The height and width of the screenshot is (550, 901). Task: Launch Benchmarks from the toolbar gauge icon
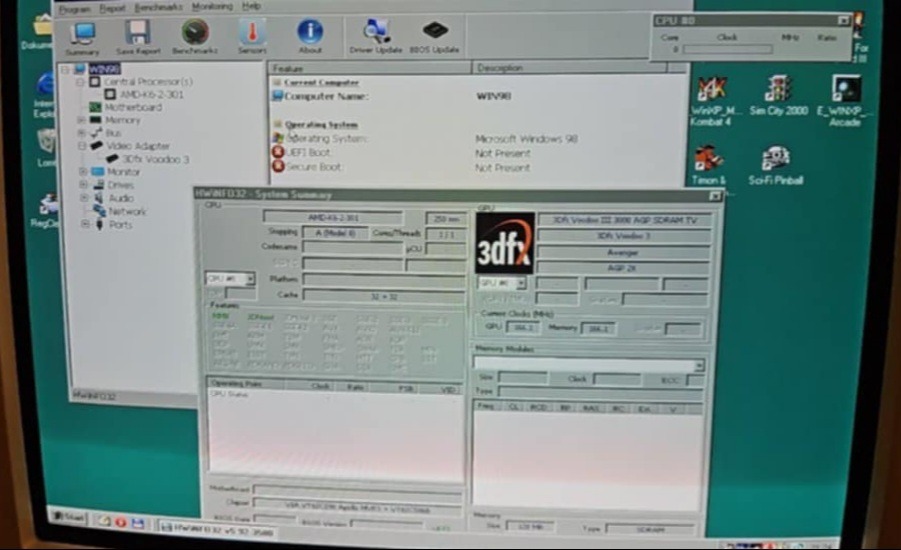pos(195,37)
